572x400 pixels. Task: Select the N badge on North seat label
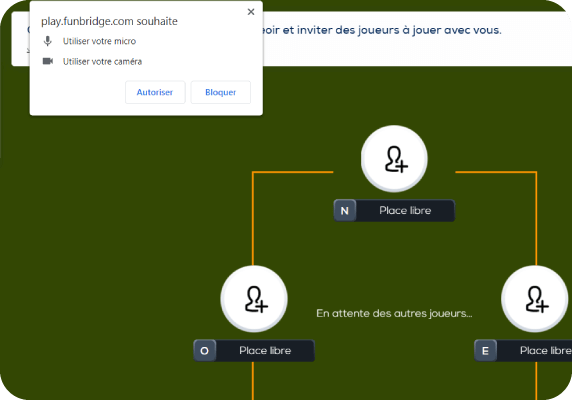(345, 211)
